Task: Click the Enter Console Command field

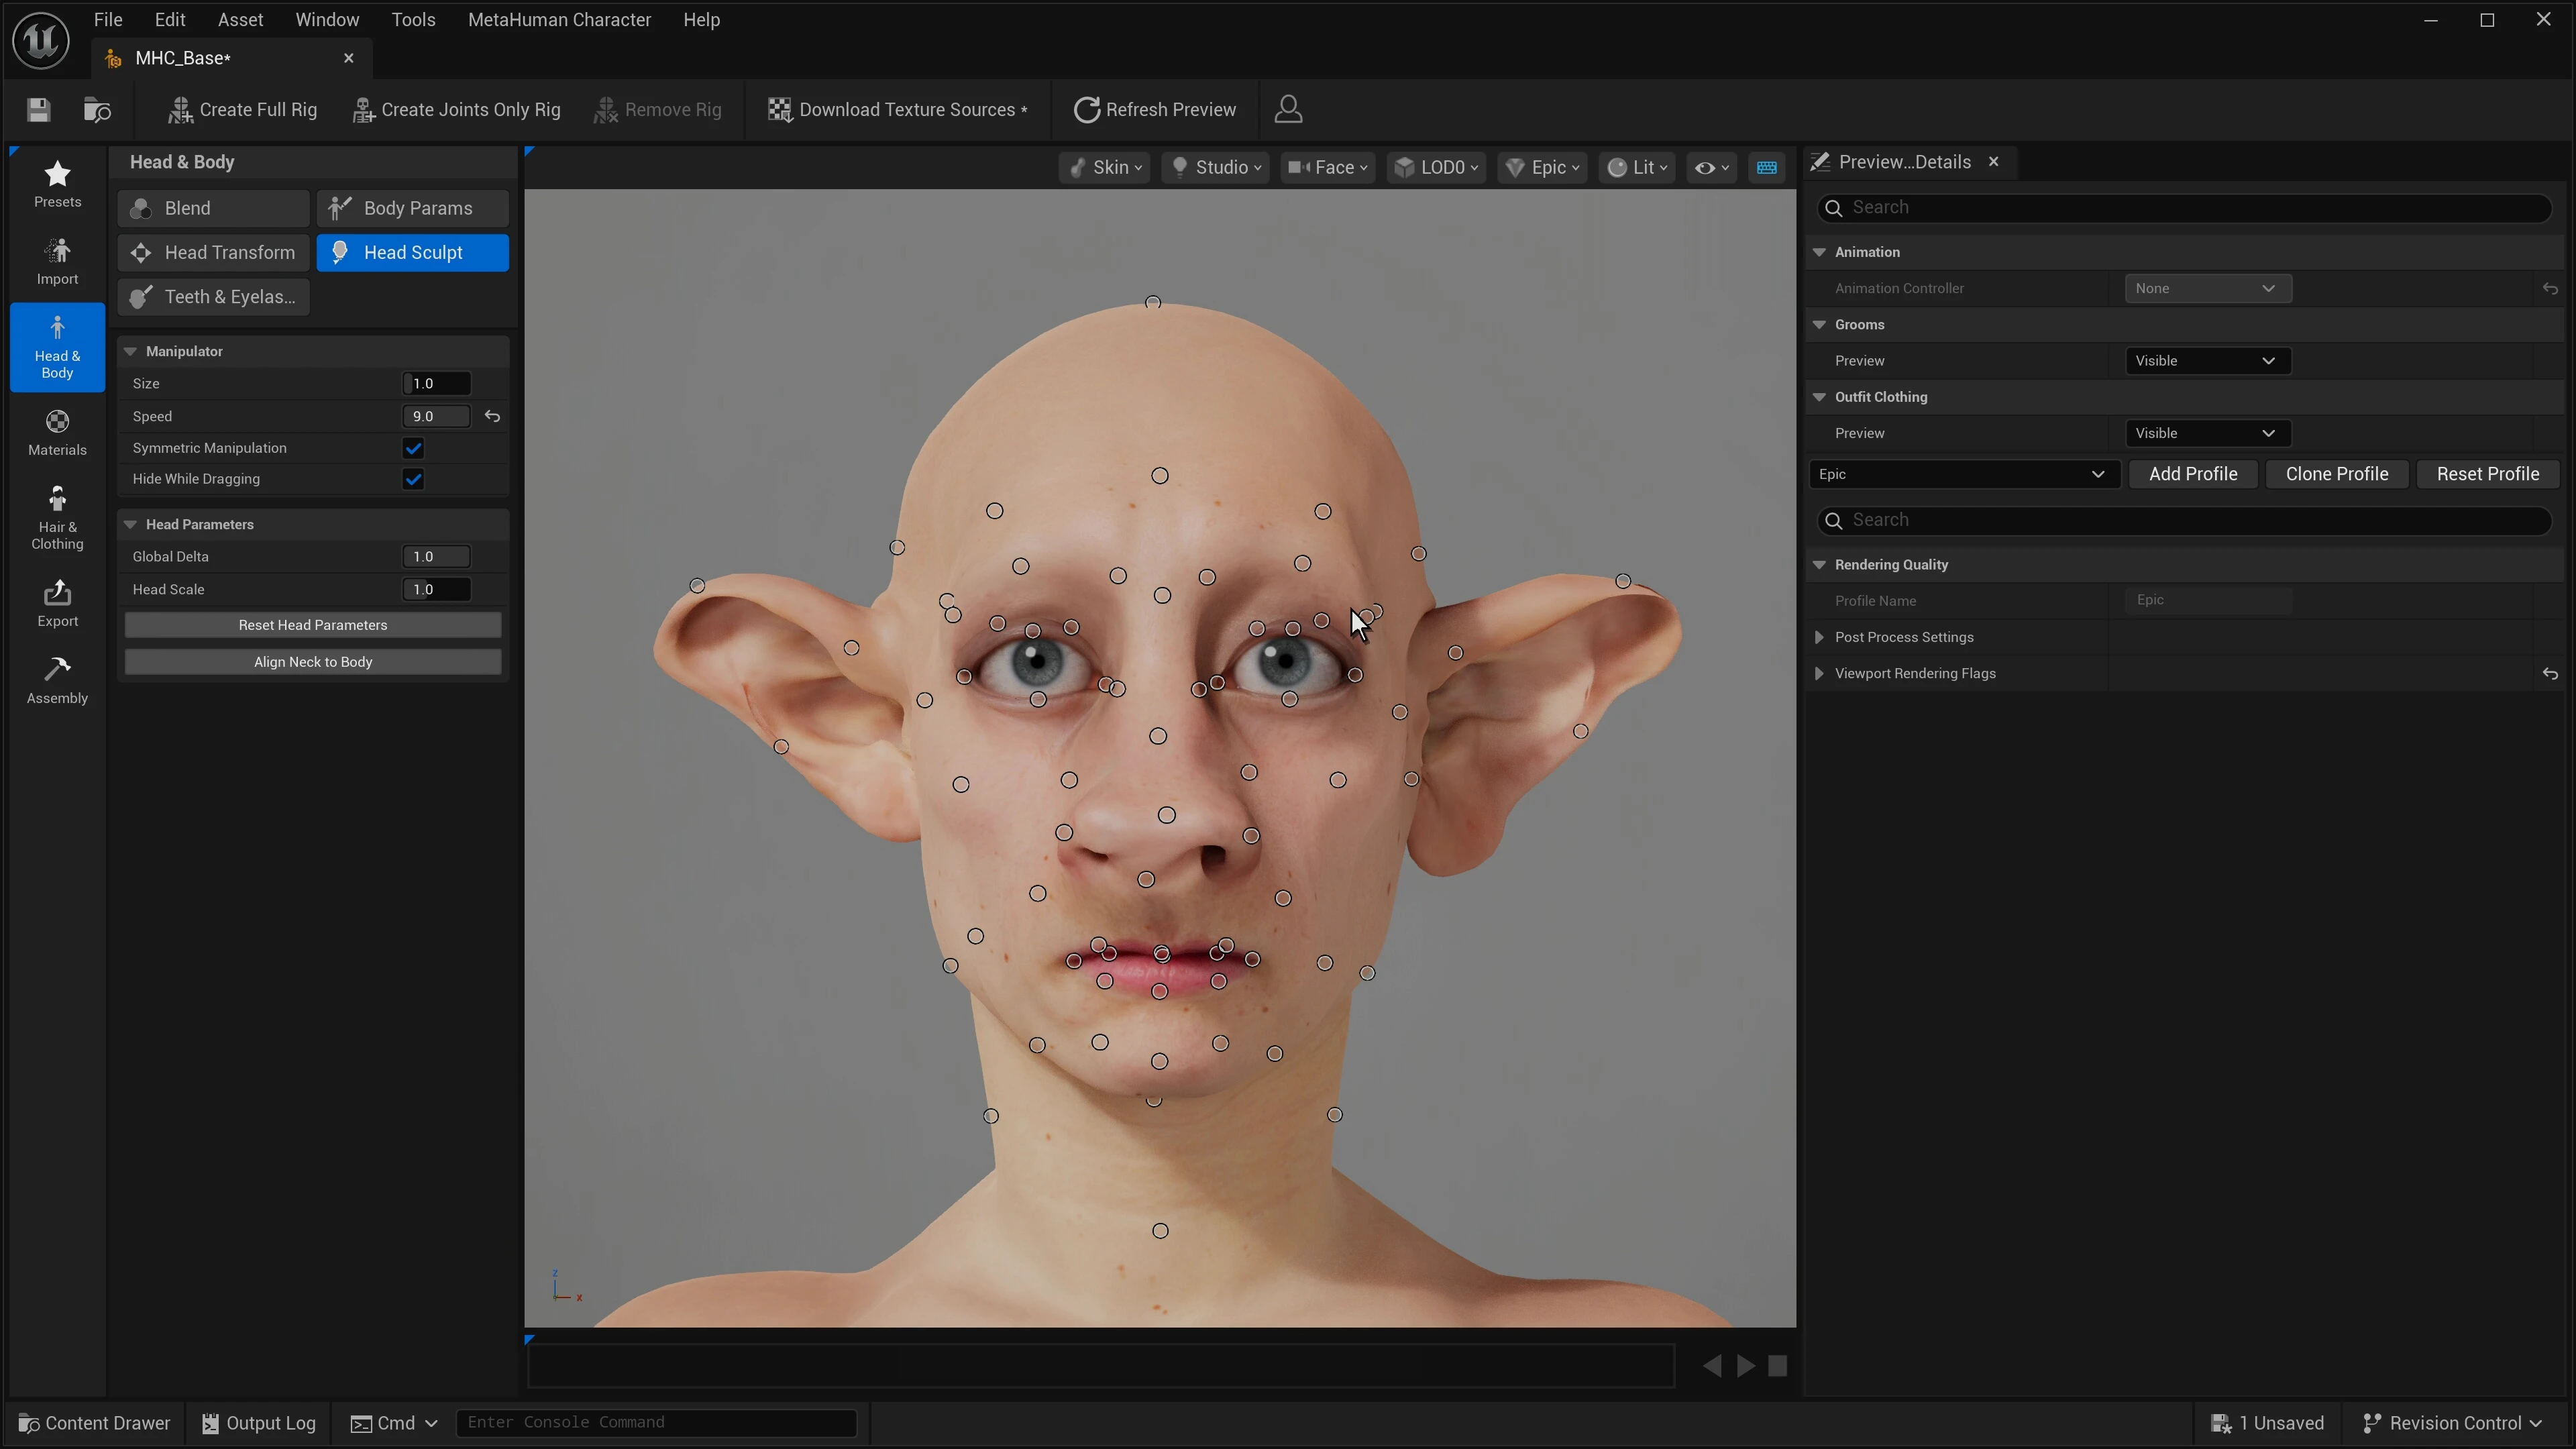Action: 656,1423
